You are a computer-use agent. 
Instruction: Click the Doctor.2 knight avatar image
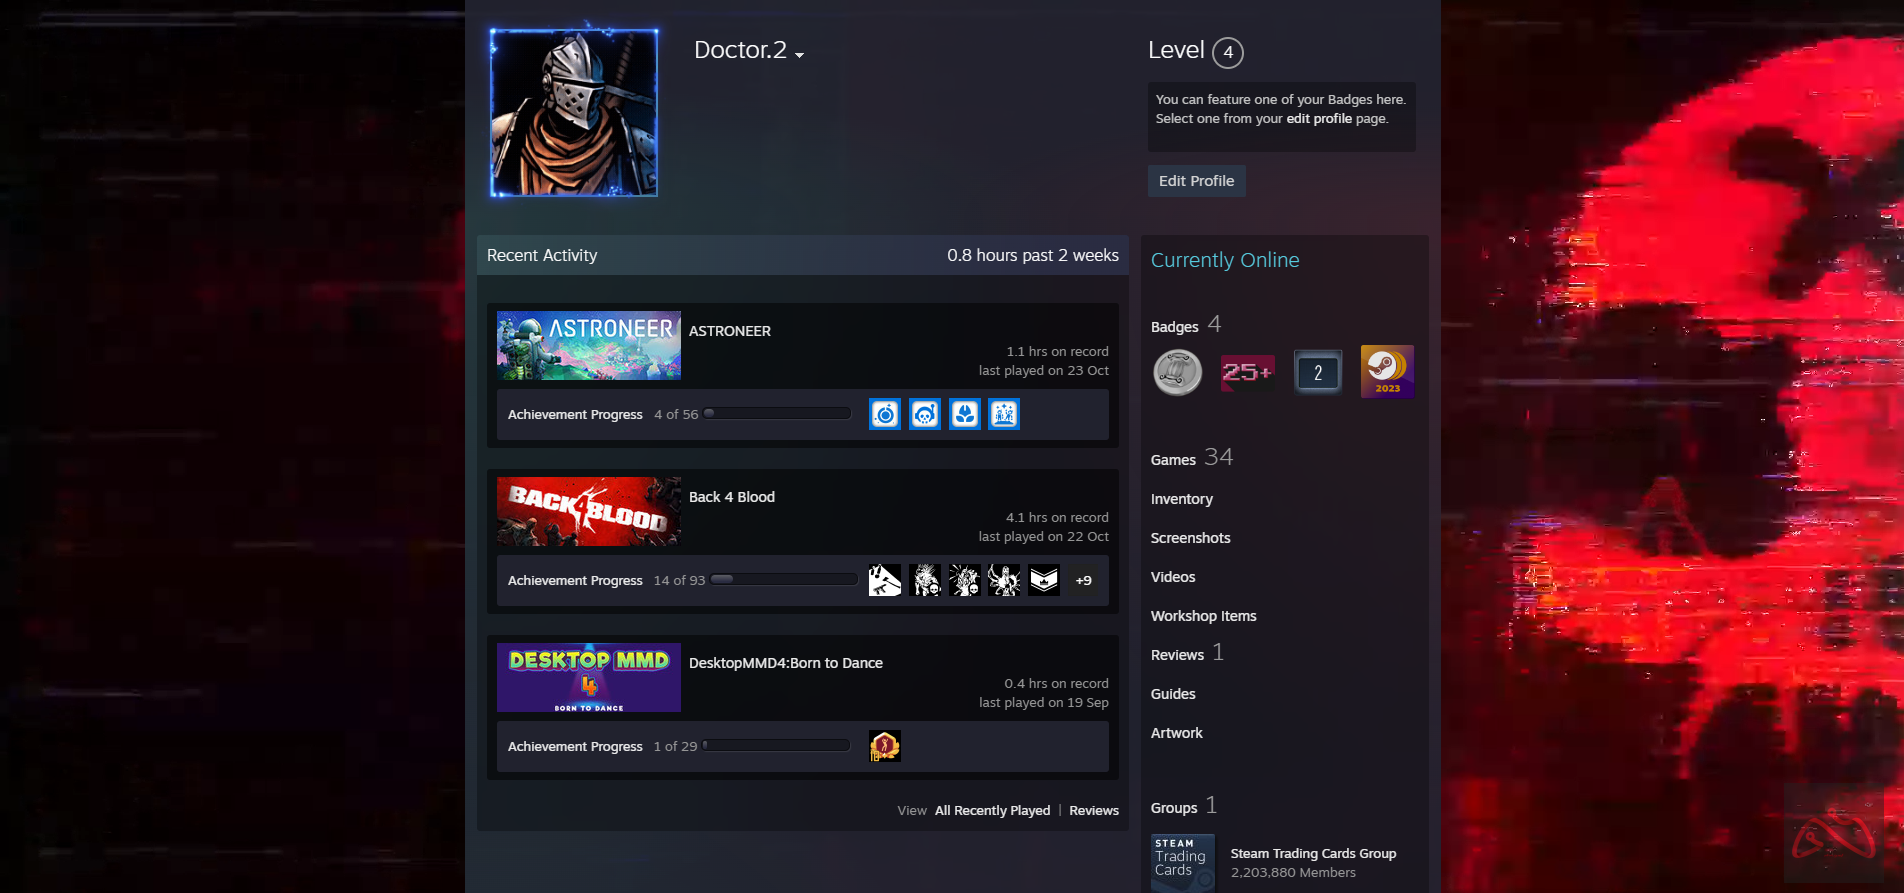pos(574,112)
